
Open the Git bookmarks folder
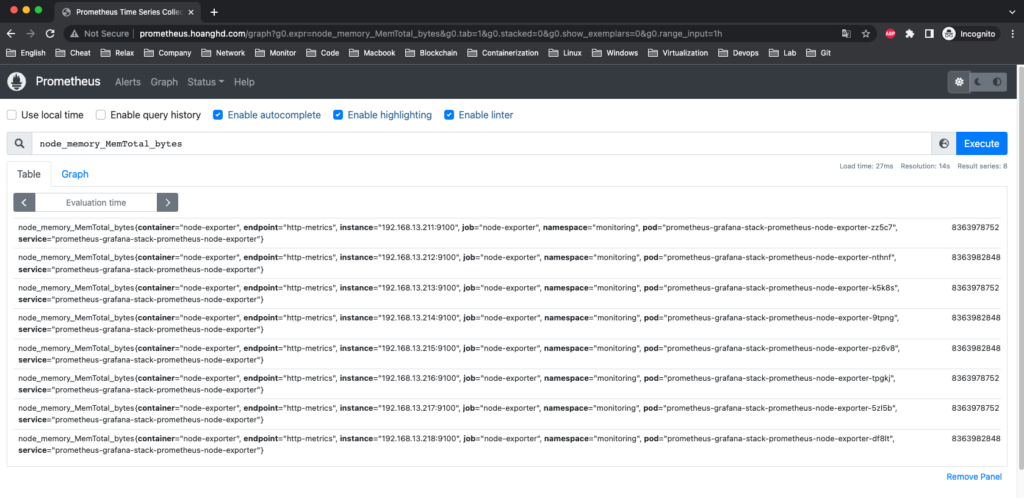tap(818, 53)
